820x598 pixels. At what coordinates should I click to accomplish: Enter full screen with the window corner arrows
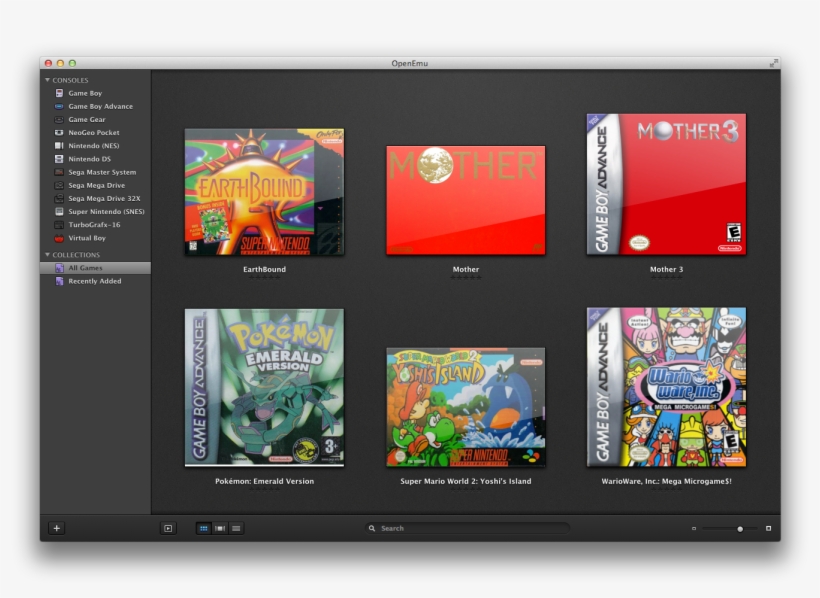[x=773, y=63]
